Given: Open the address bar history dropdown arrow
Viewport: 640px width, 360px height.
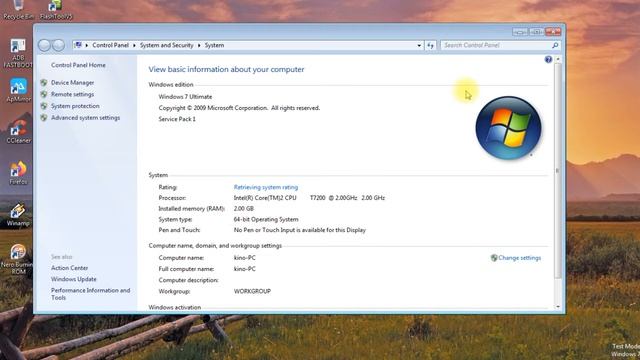Looking at the screenshot, I should 419,45.
